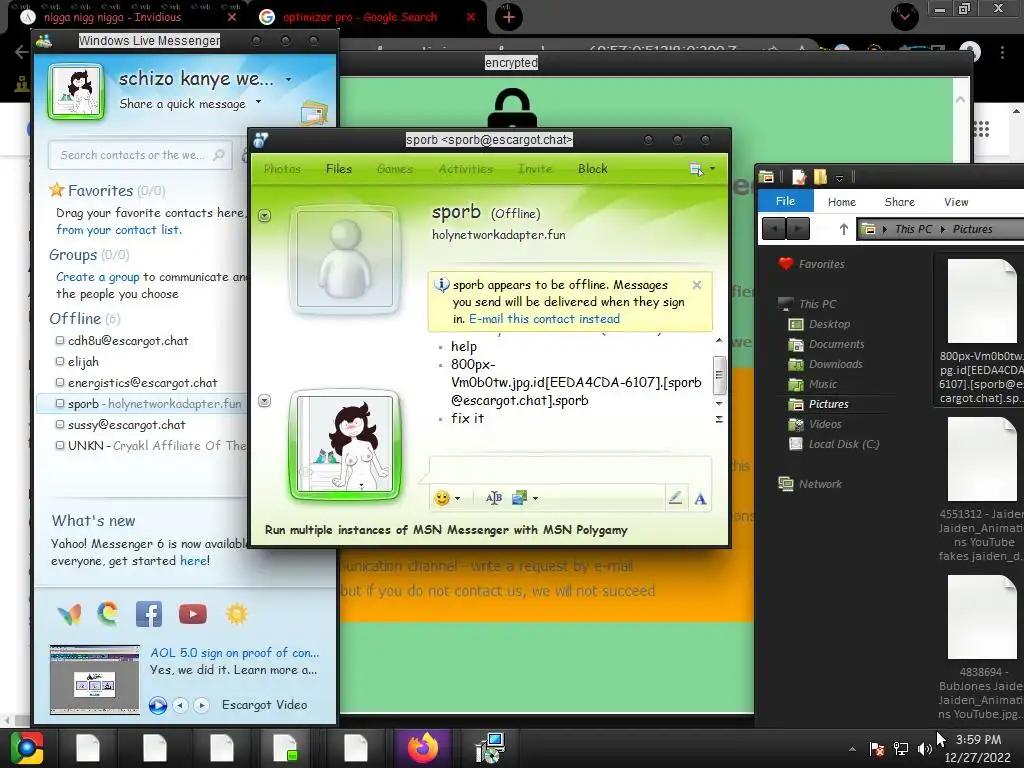Open the butterfly MSN icon in Messenger footer
Image resolution: width=1024 pixels, height=768 pixels.
[x=70, y=614]
